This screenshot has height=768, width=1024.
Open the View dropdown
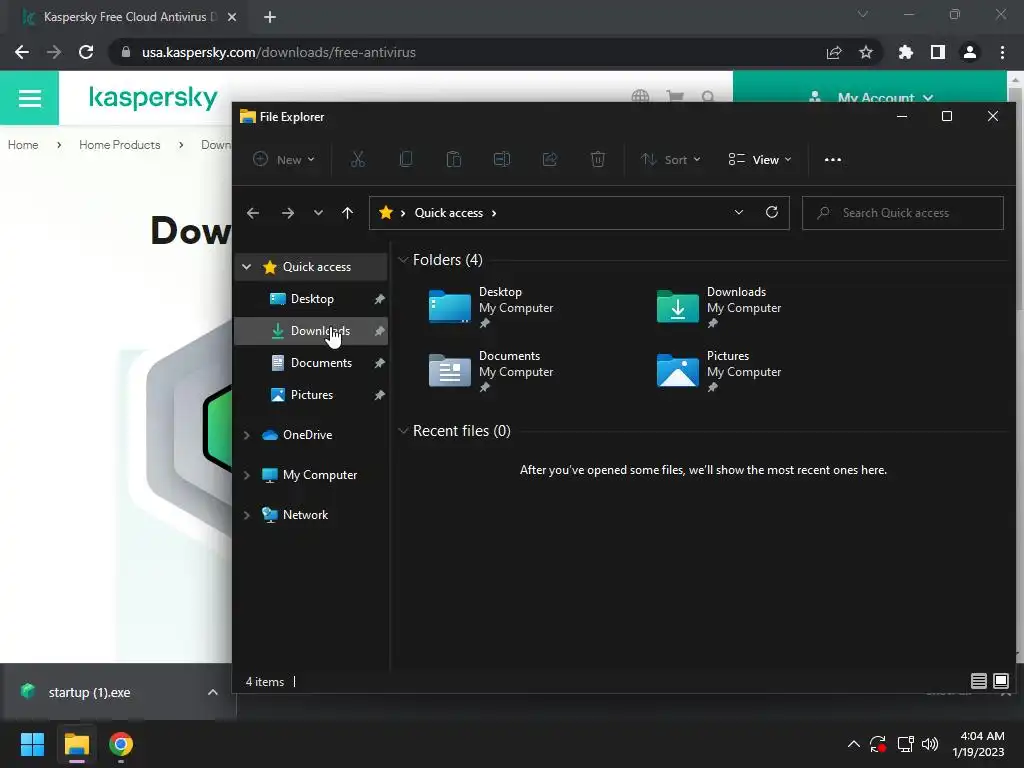click(x=760, y=159)
